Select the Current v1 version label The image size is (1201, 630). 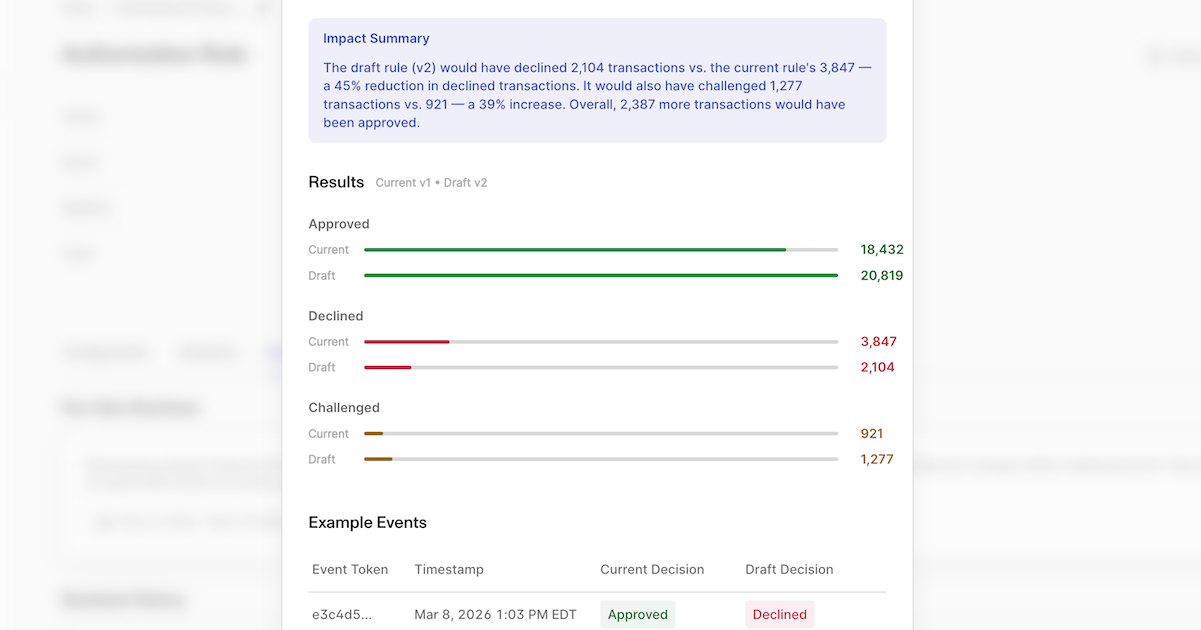(403, 183)
